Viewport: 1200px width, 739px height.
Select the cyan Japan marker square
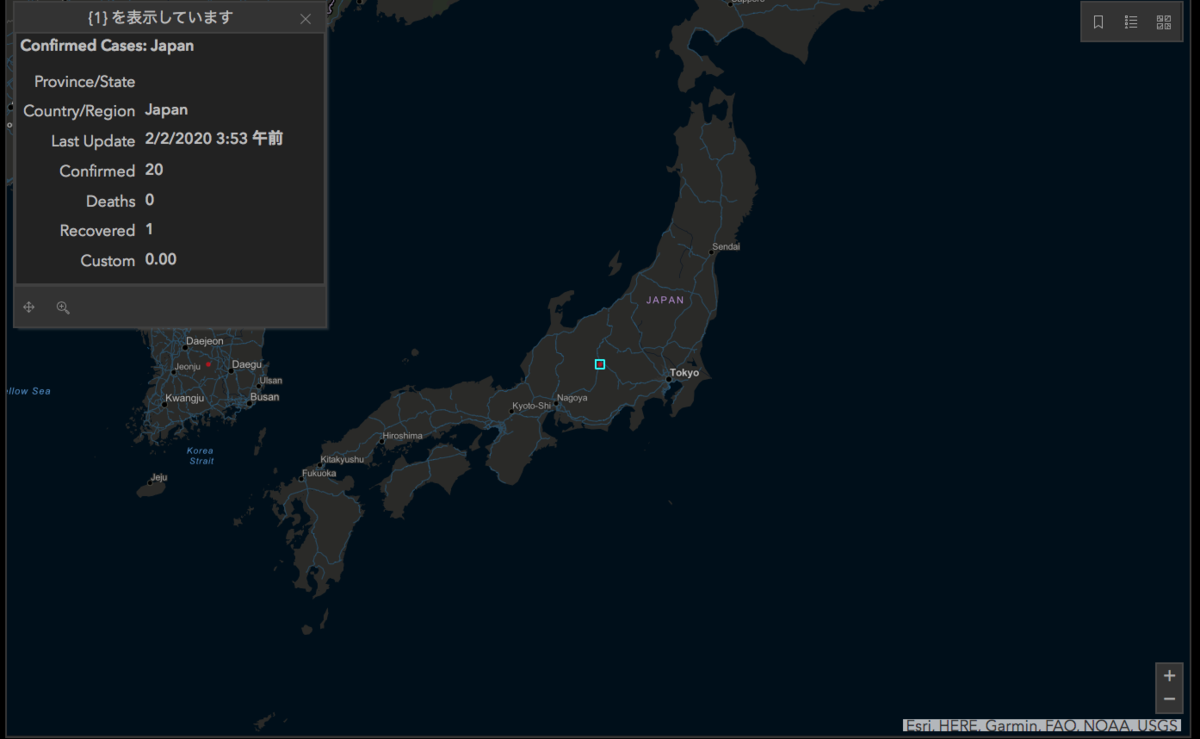[x=600, y=364]
